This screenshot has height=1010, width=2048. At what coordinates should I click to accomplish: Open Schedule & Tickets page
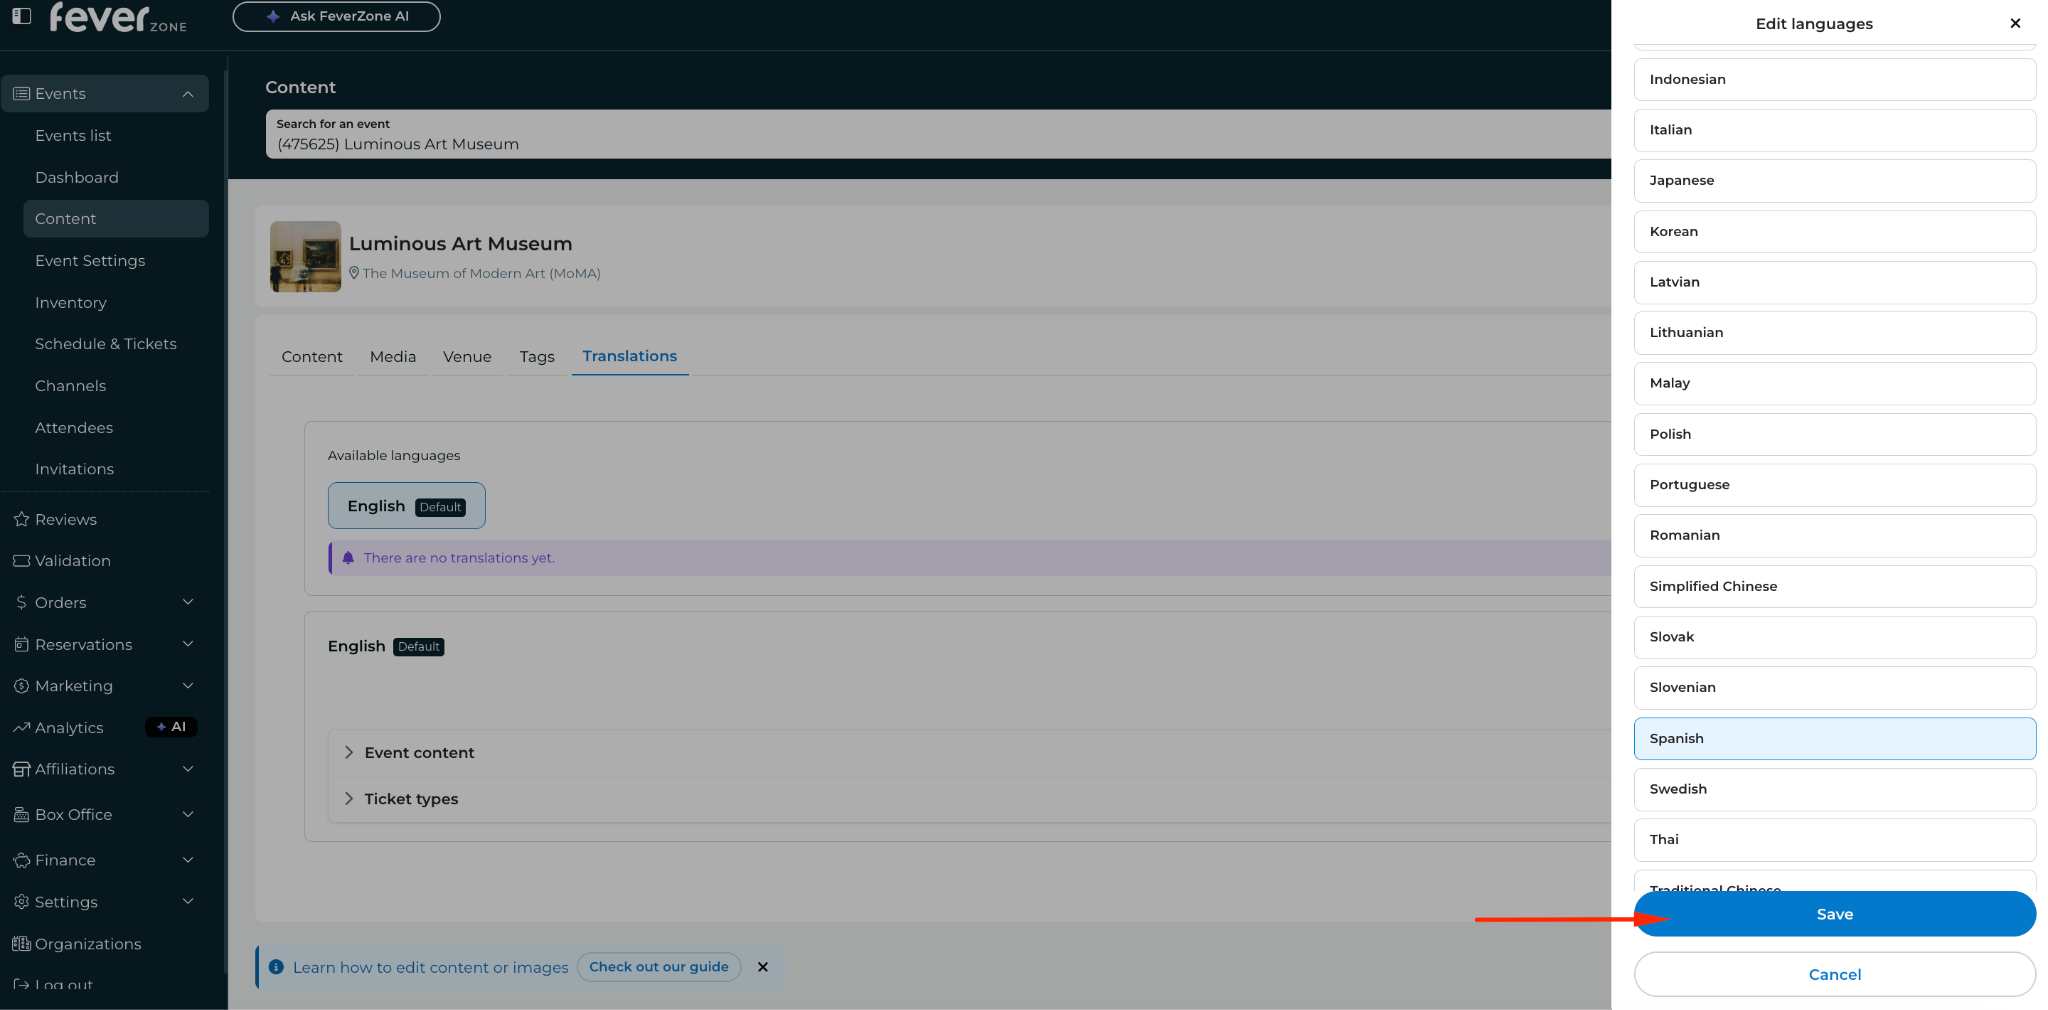pos(106,344)
